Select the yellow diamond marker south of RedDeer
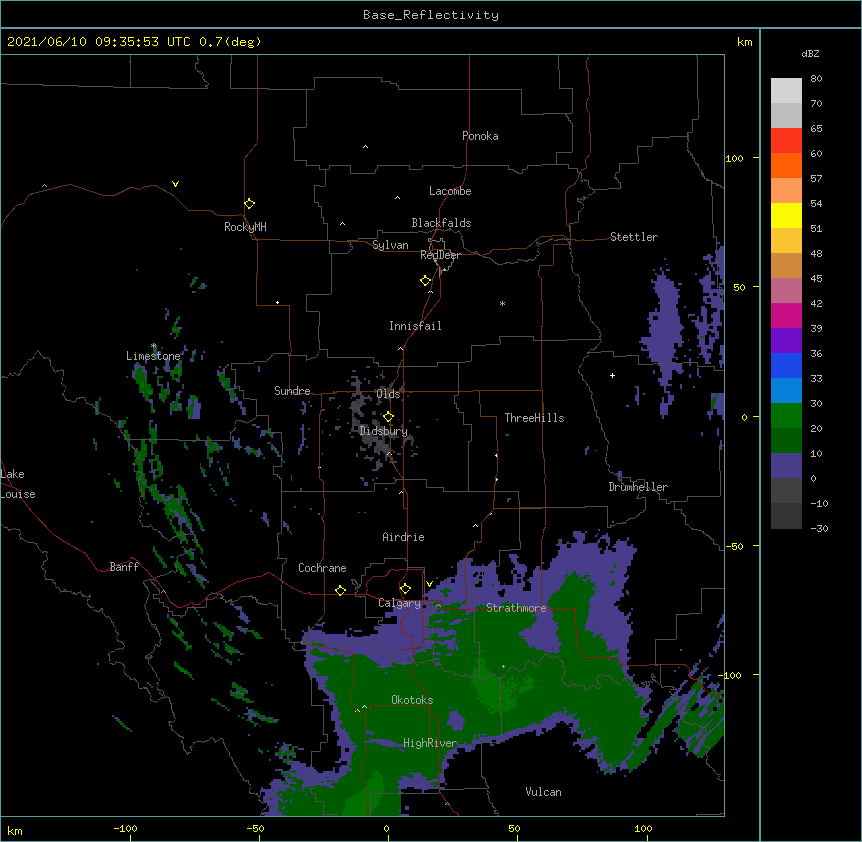 (x=426, y=281)
